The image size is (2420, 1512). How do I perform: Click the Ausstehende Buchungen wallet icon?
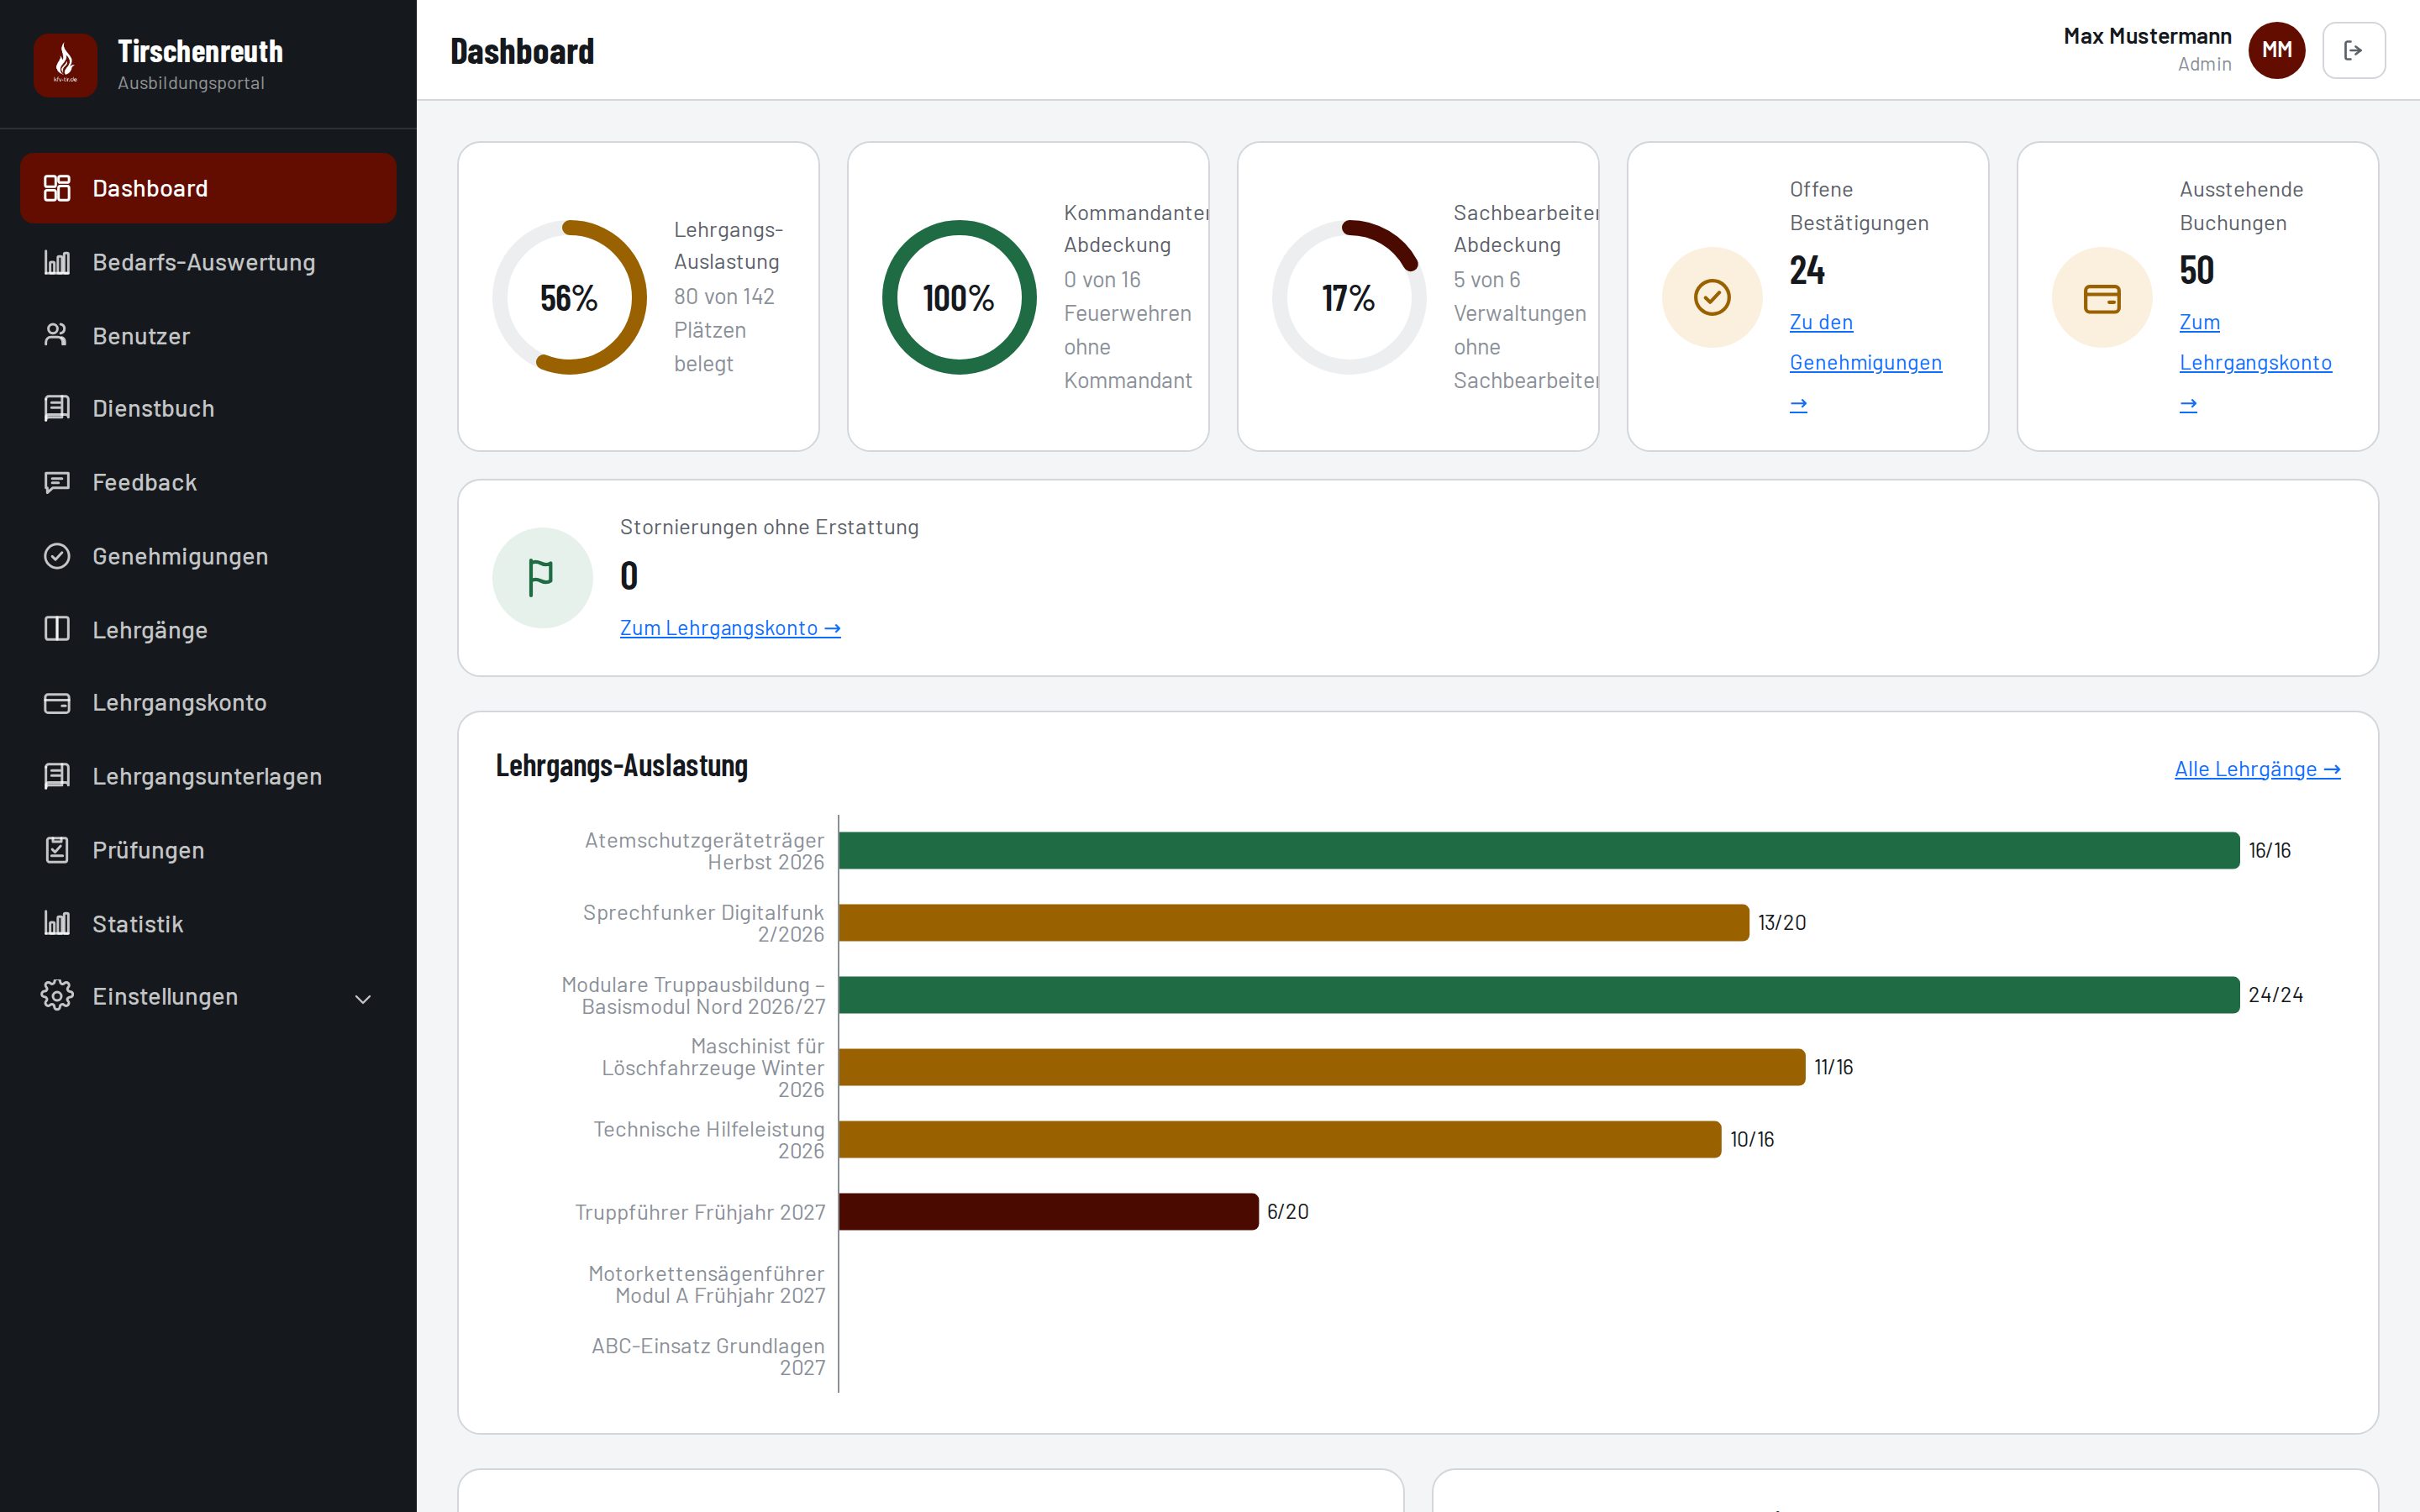[x=2102, y=297]
